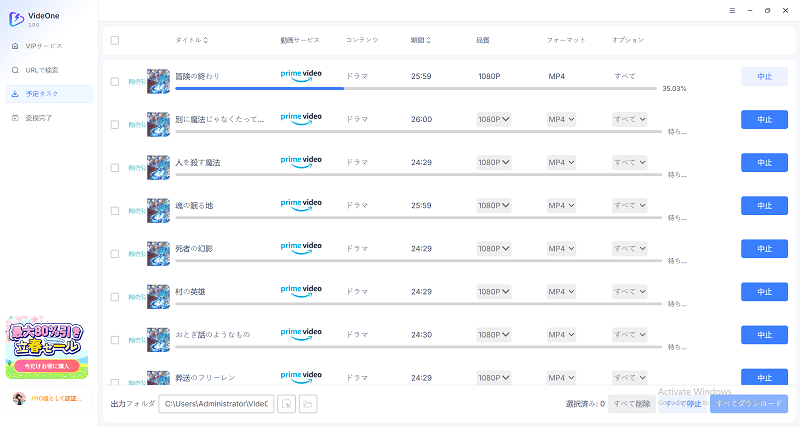
Task: Click the すべてダウンロード button
Action: [748, 403]
